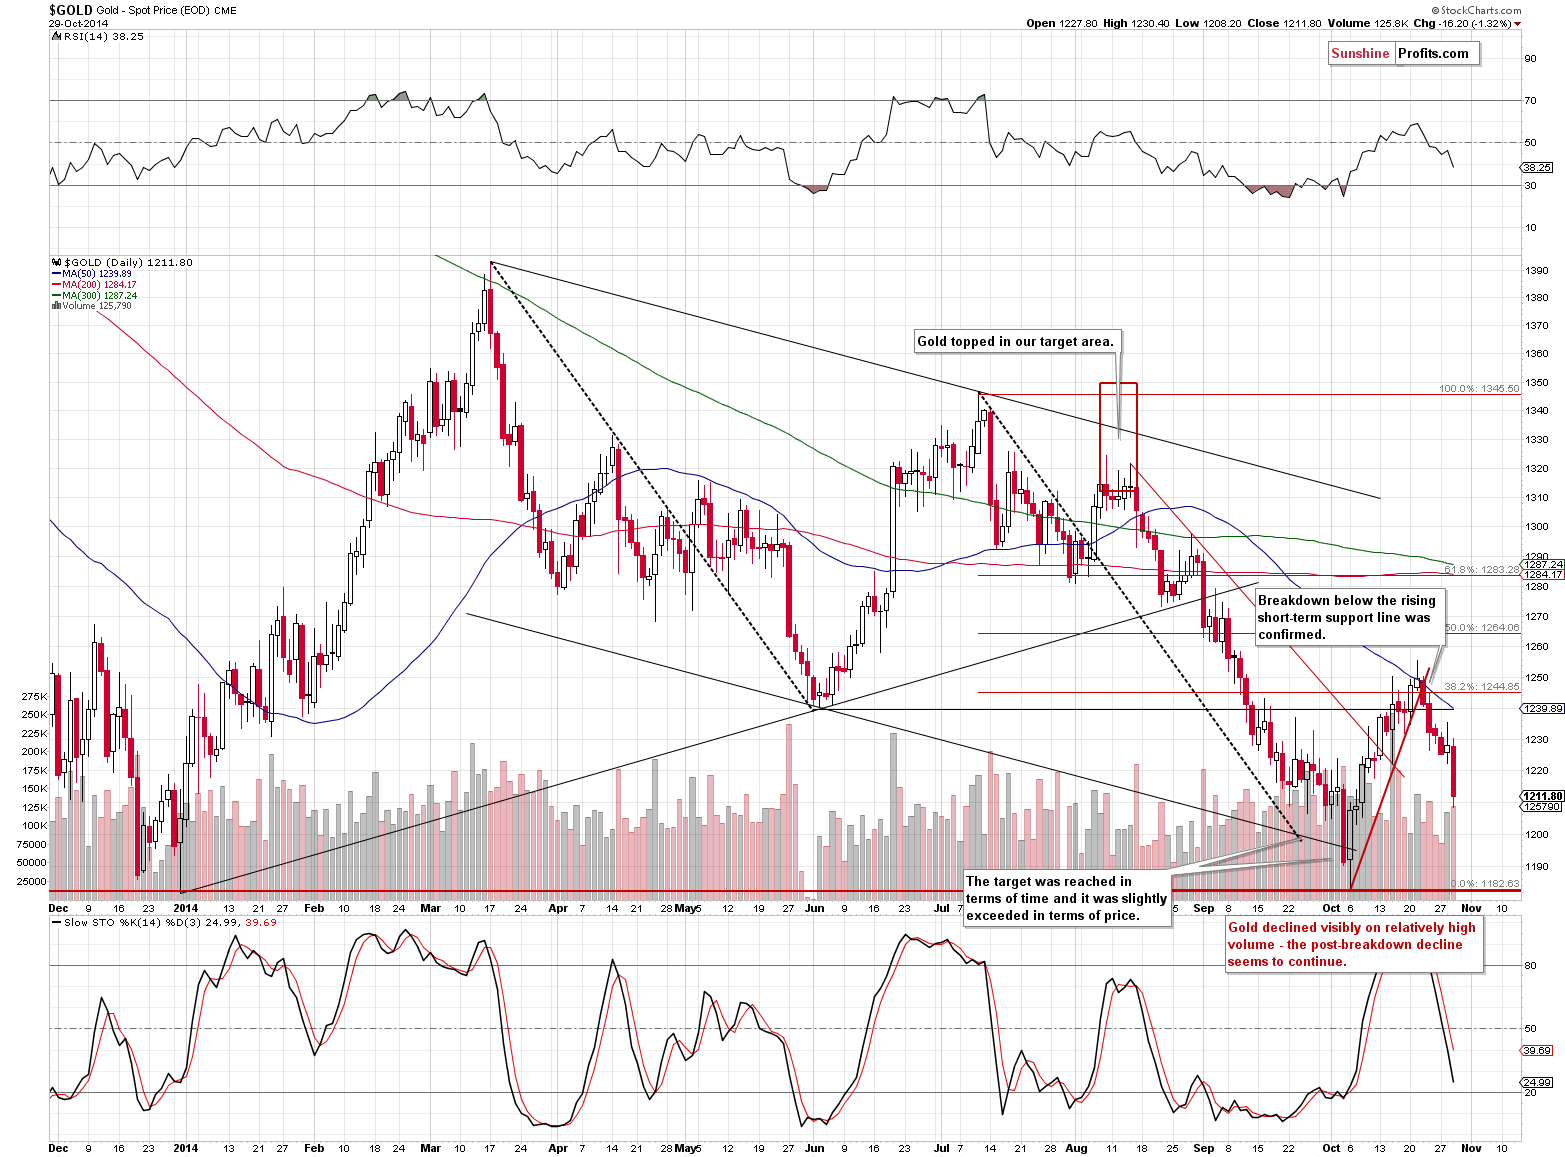Click the 100.0%: 1345.50 Fibonacci label
Viewport: 1565px width, 1157px height.
1479,388
